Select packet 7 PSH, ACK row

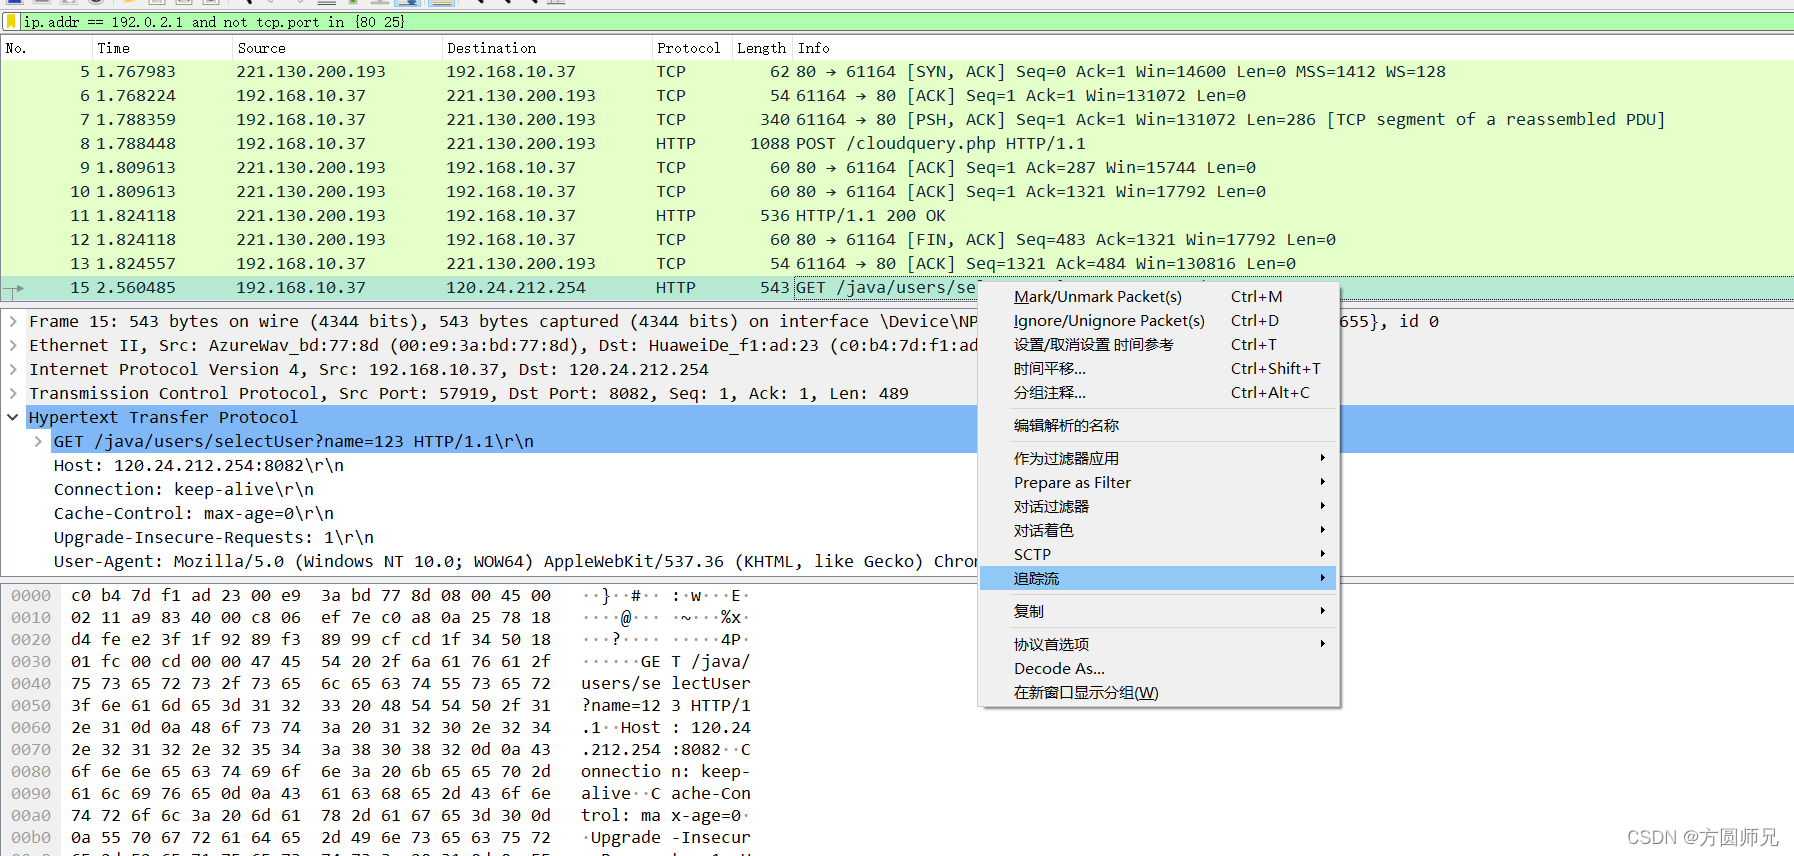point(897,120)
